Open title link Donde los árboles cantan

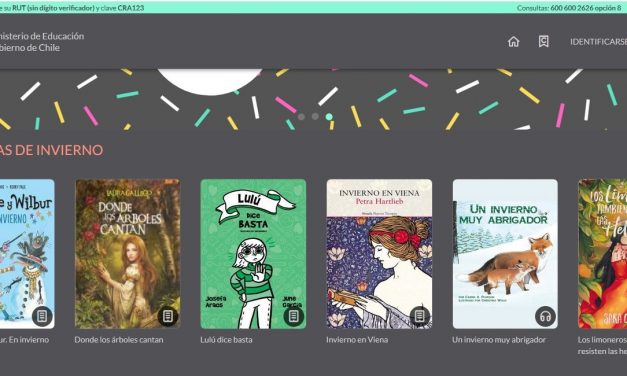pos(119,340)
